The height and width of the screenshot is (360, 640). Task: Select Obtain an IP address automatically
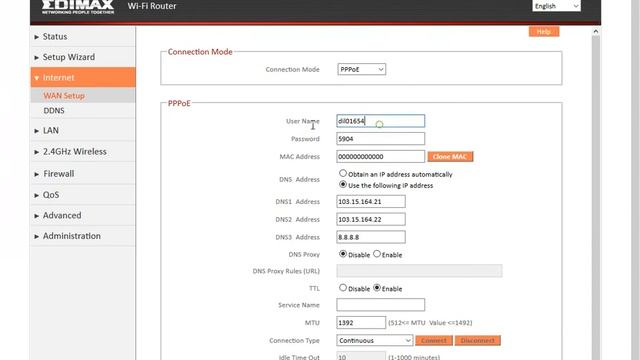(343, 173)
